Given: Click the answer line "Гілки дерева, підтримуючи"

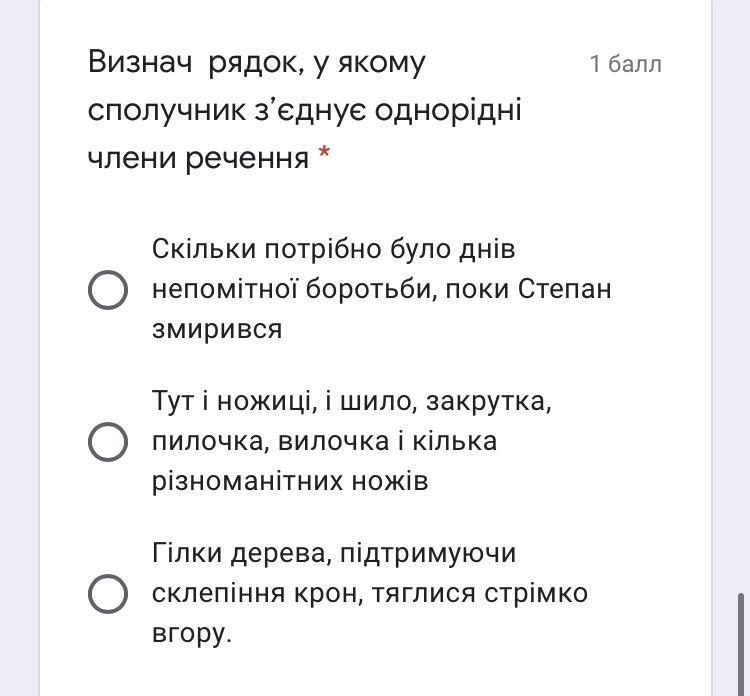Looking at the screenshot, I should tap(334, 553).
